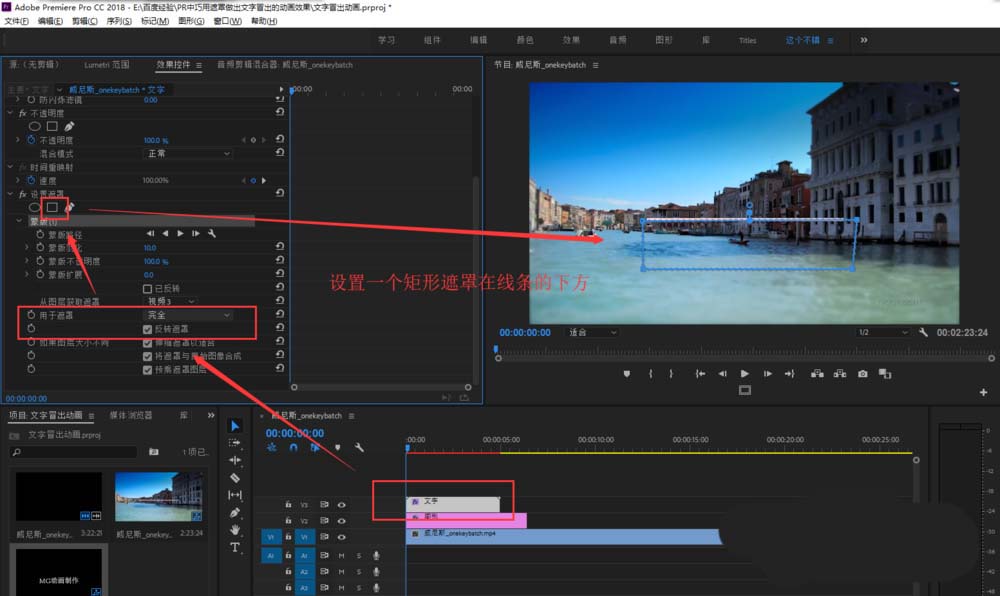Export frame with camera icon
The height and width of the screenshot is (596, 1000).
[862, 374]
